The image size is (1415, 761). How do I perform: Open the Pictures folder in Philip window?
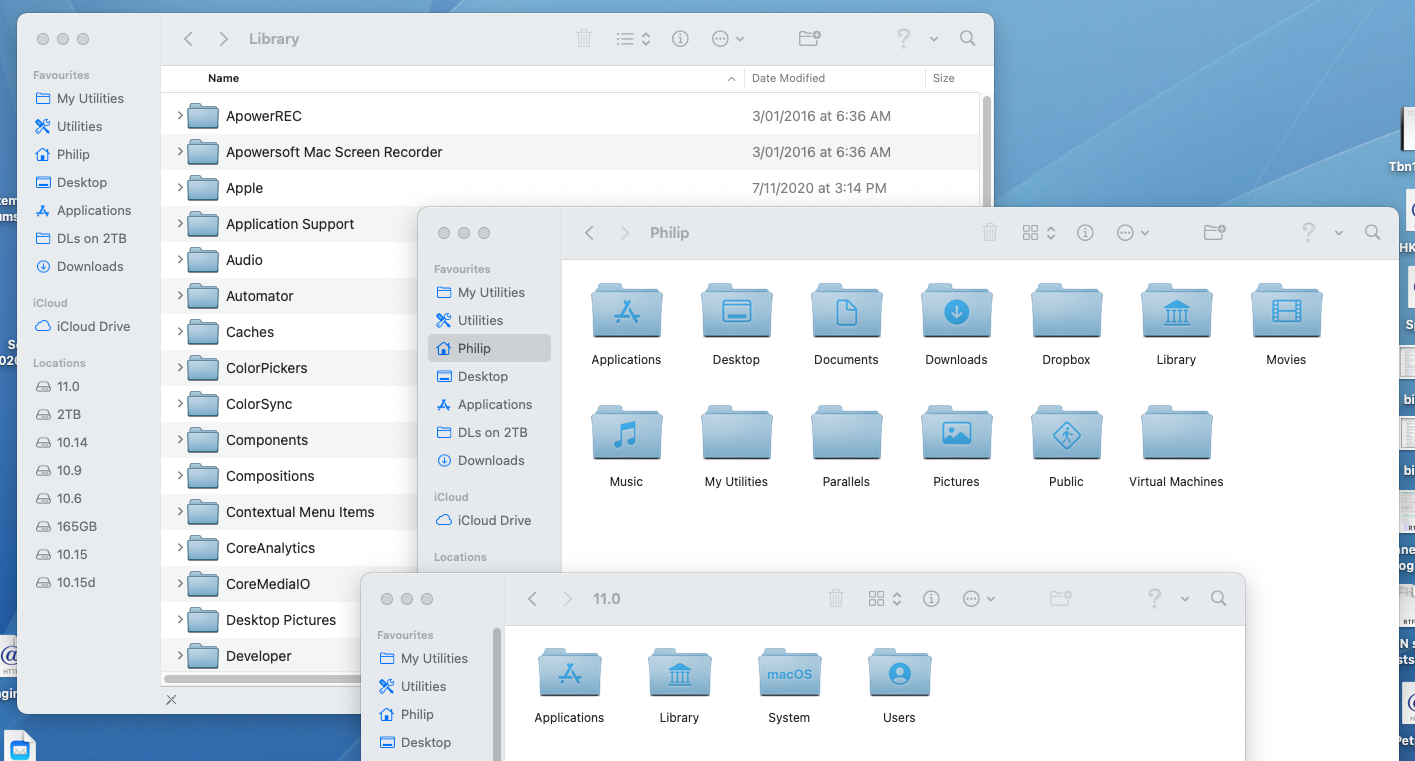[956, 436]
